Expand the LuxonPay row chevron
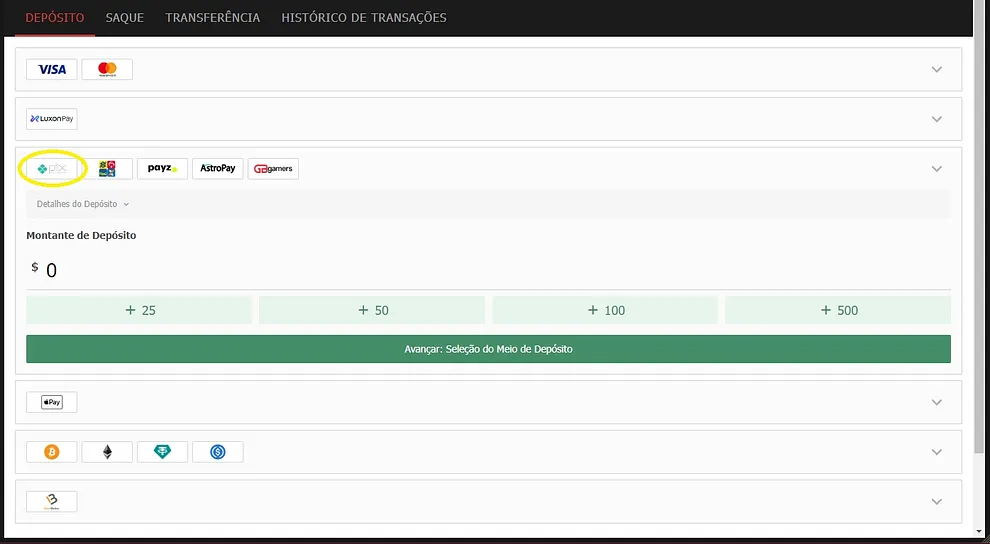This screenshot has height=544, width=990. 937,119
